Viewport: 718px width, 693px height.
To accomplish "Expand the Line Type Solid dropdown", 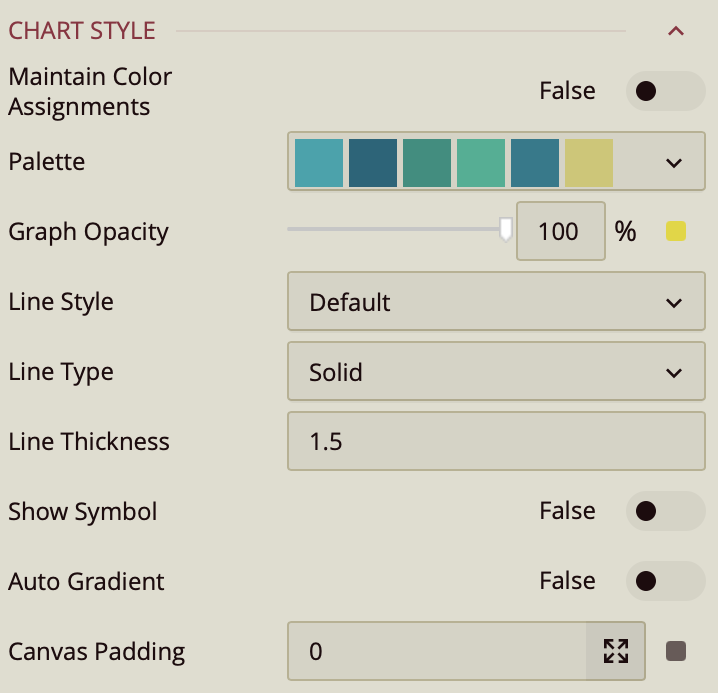I will [x=495, y=372].
